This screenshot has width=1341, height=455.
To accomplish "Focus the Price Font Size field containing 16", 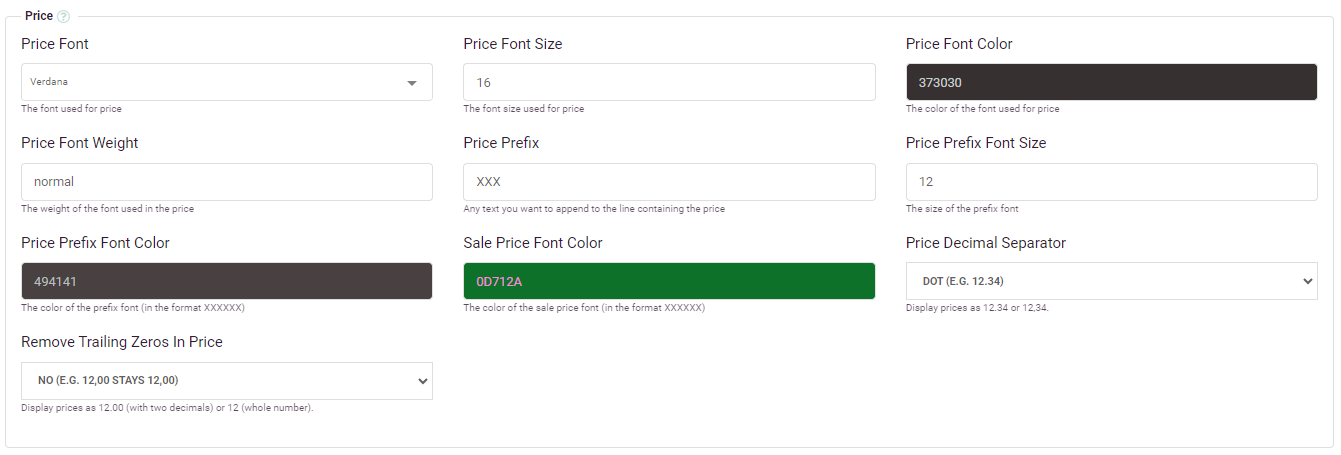I will 669,82.
